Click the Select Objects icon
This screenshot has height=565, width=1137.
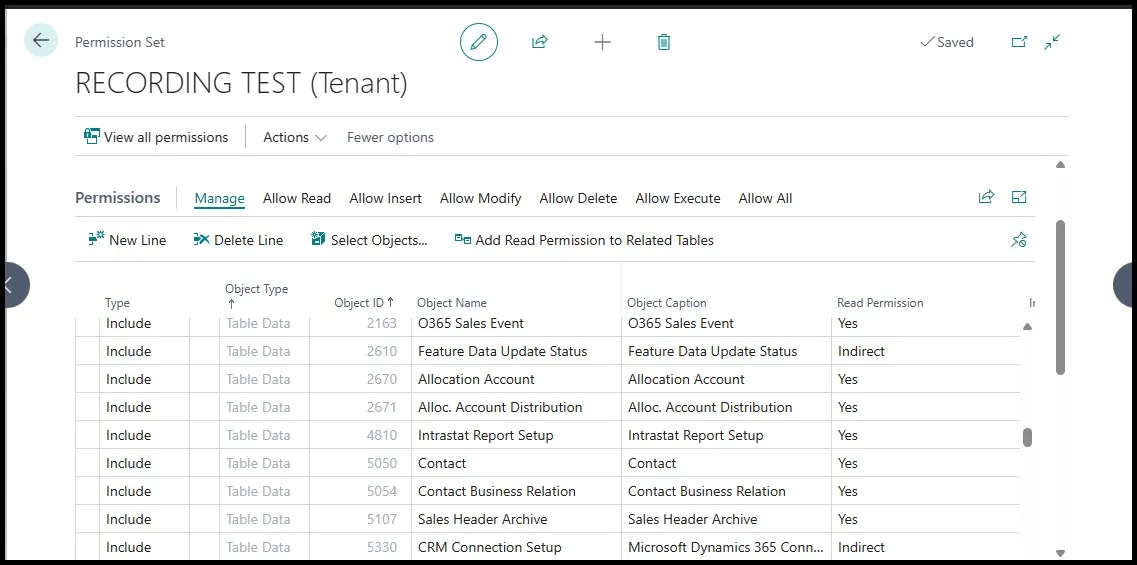click(x=318, y=239)
